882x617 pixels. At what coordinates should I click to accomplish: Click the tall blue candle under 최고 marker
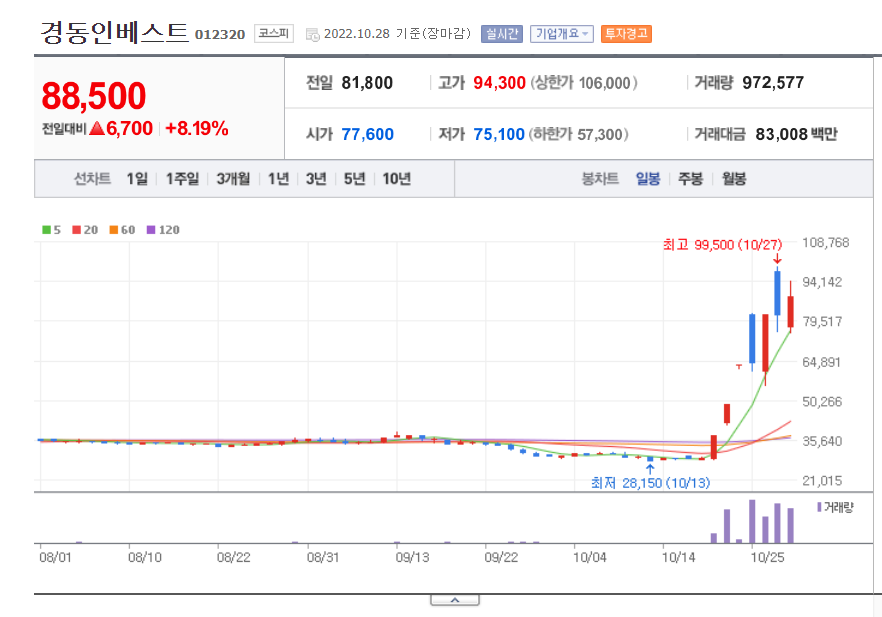(x=777, y=294)
